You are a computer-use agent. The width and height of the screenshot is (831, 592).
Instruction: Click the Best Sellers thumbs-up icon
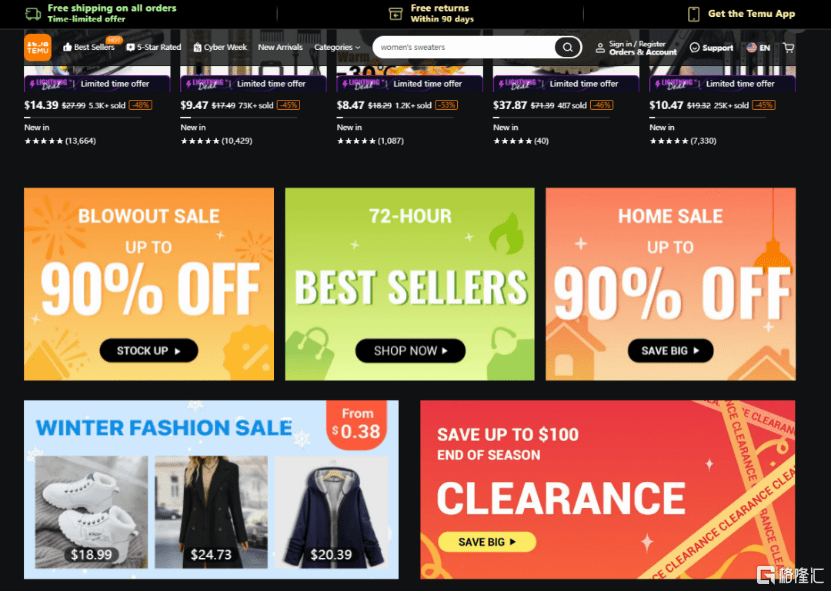tap(67, 47)
